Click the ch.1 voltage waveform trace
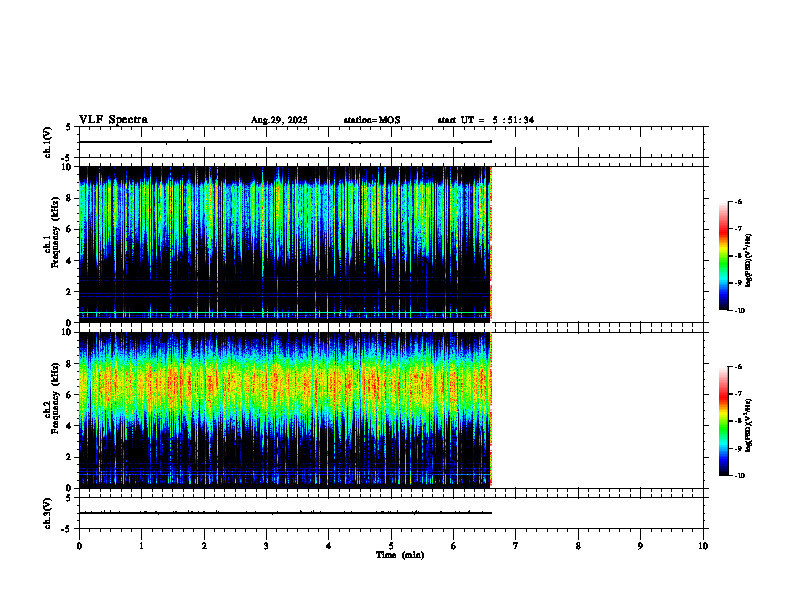The image size is (792, 612). click(285, 142)
